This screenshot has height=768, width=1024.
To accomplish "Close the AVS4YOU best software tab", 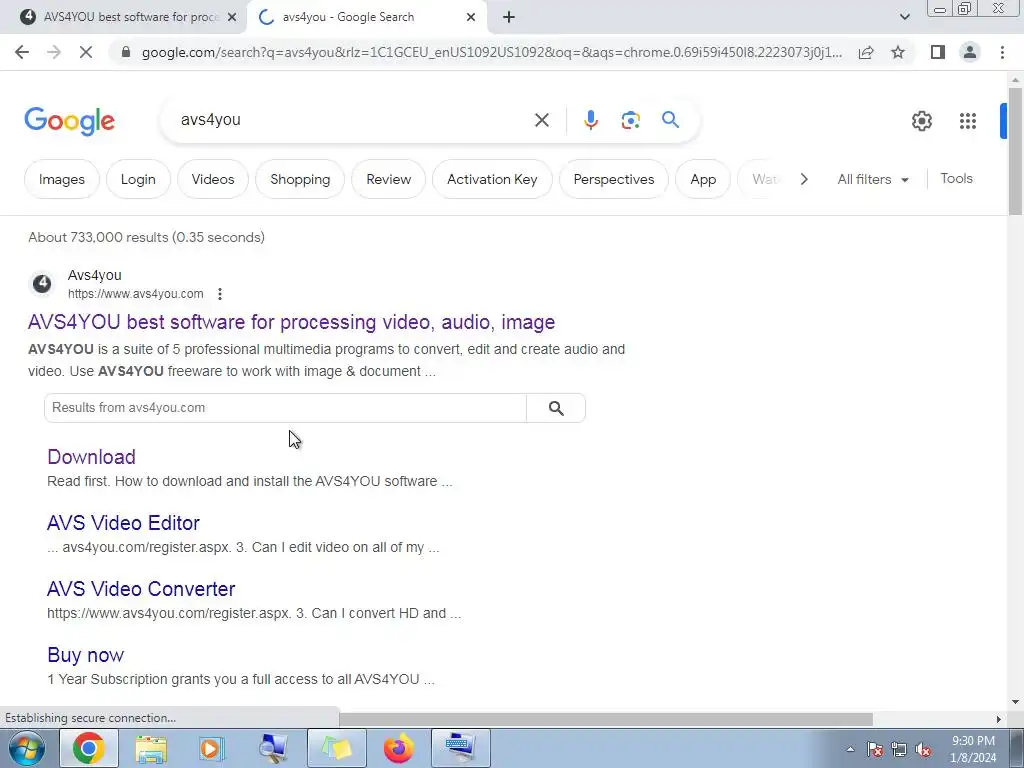I will [232, 18].
